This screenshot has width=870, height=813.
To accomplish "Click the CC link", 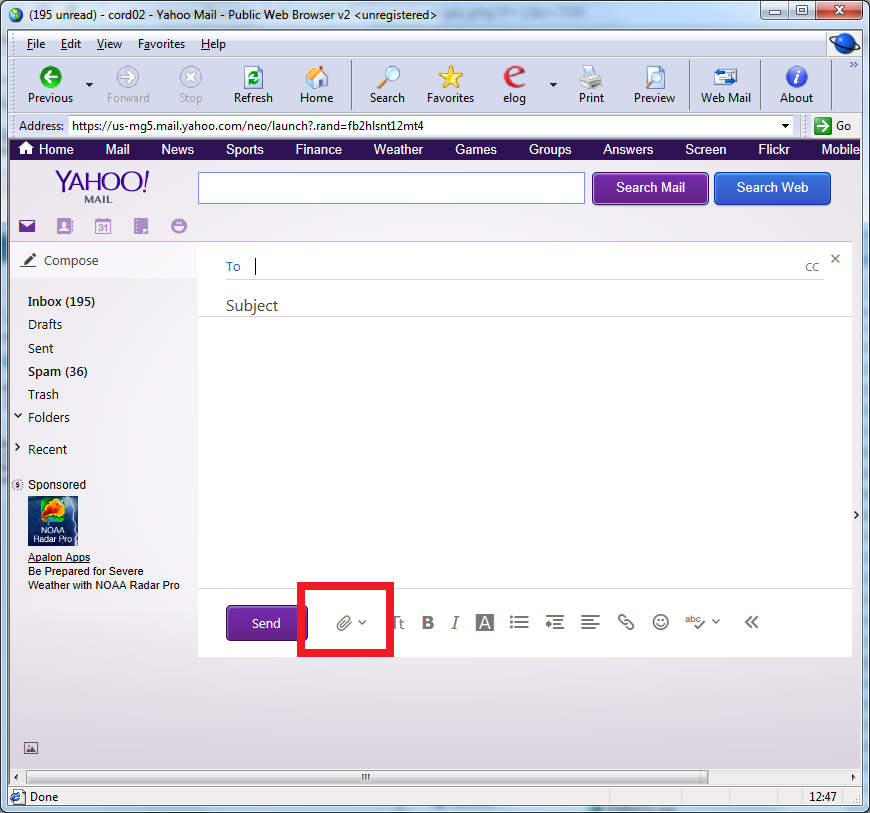I will coord(812,267).
